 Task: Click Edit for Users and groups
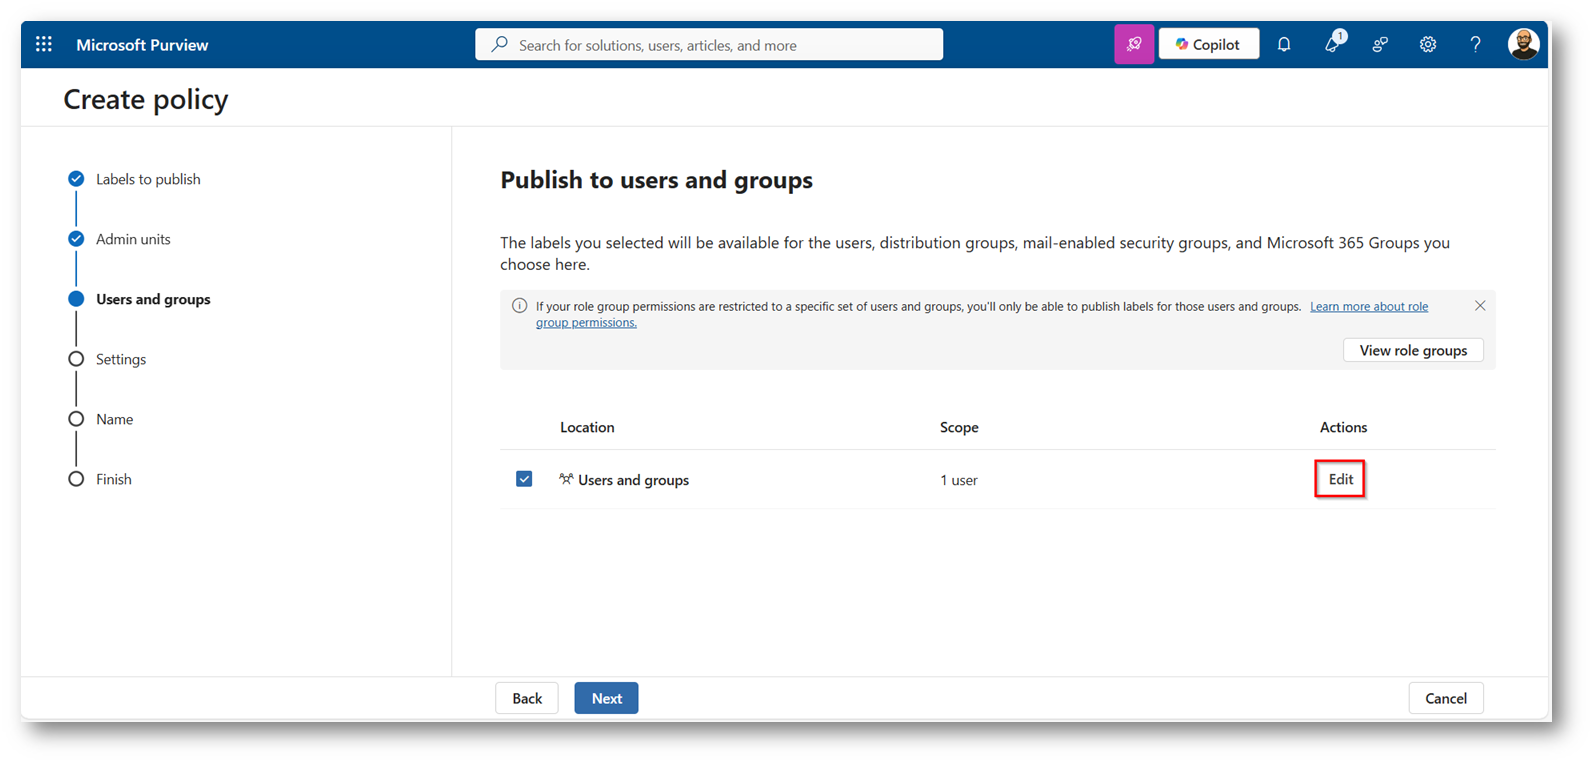tap(1340, 479)
